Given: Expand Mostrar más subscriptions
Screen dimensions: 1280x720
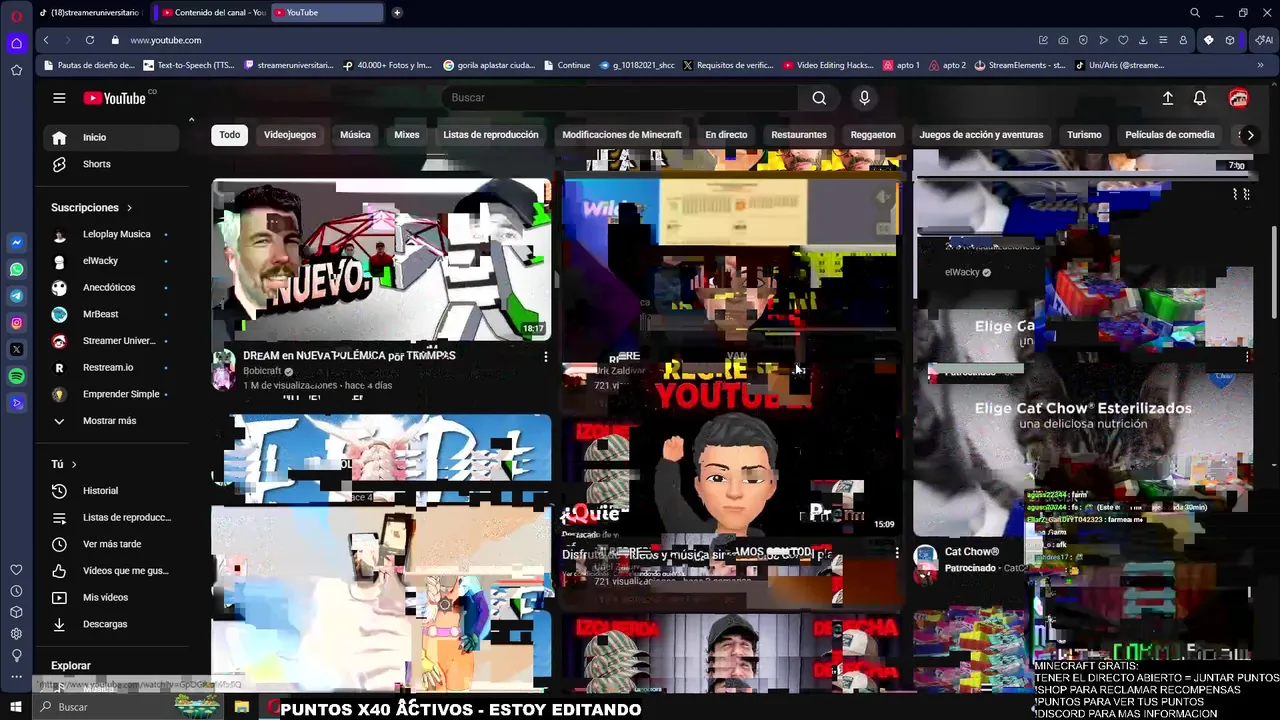Looking at the screenshot, I should (x=111, y=421).
